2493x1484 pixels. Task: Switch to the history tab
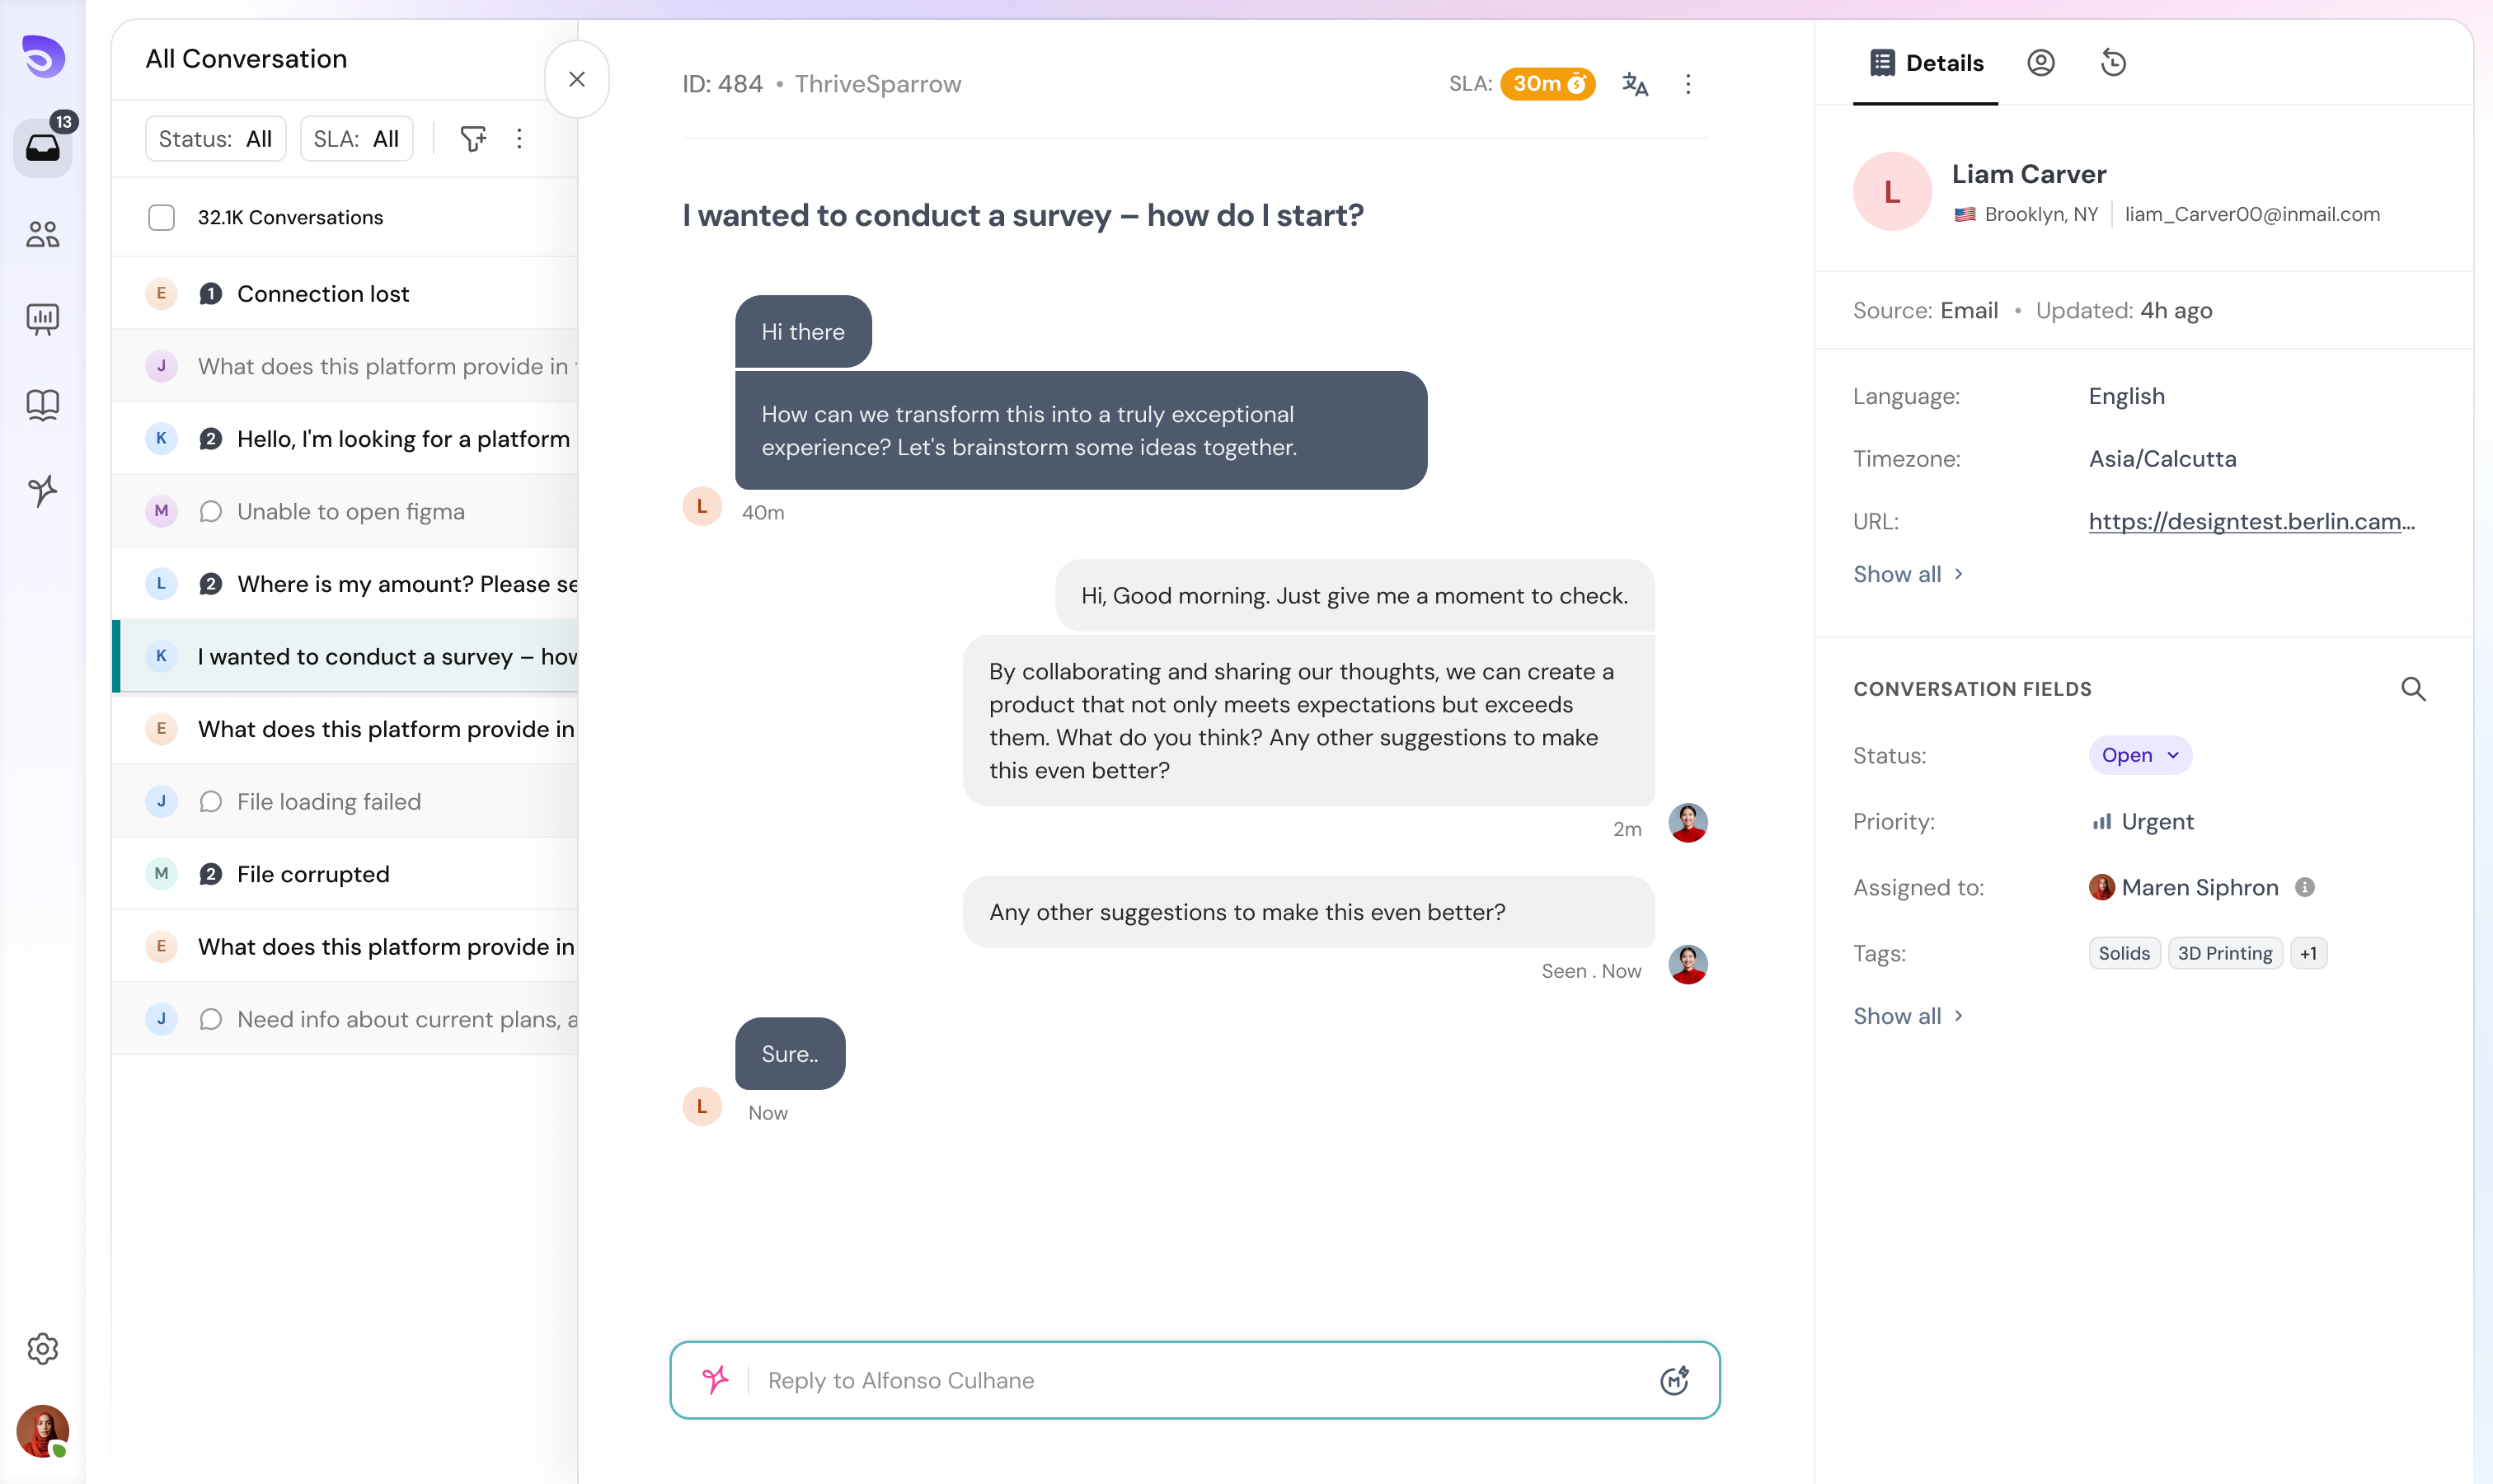(x=2113, y=63)
